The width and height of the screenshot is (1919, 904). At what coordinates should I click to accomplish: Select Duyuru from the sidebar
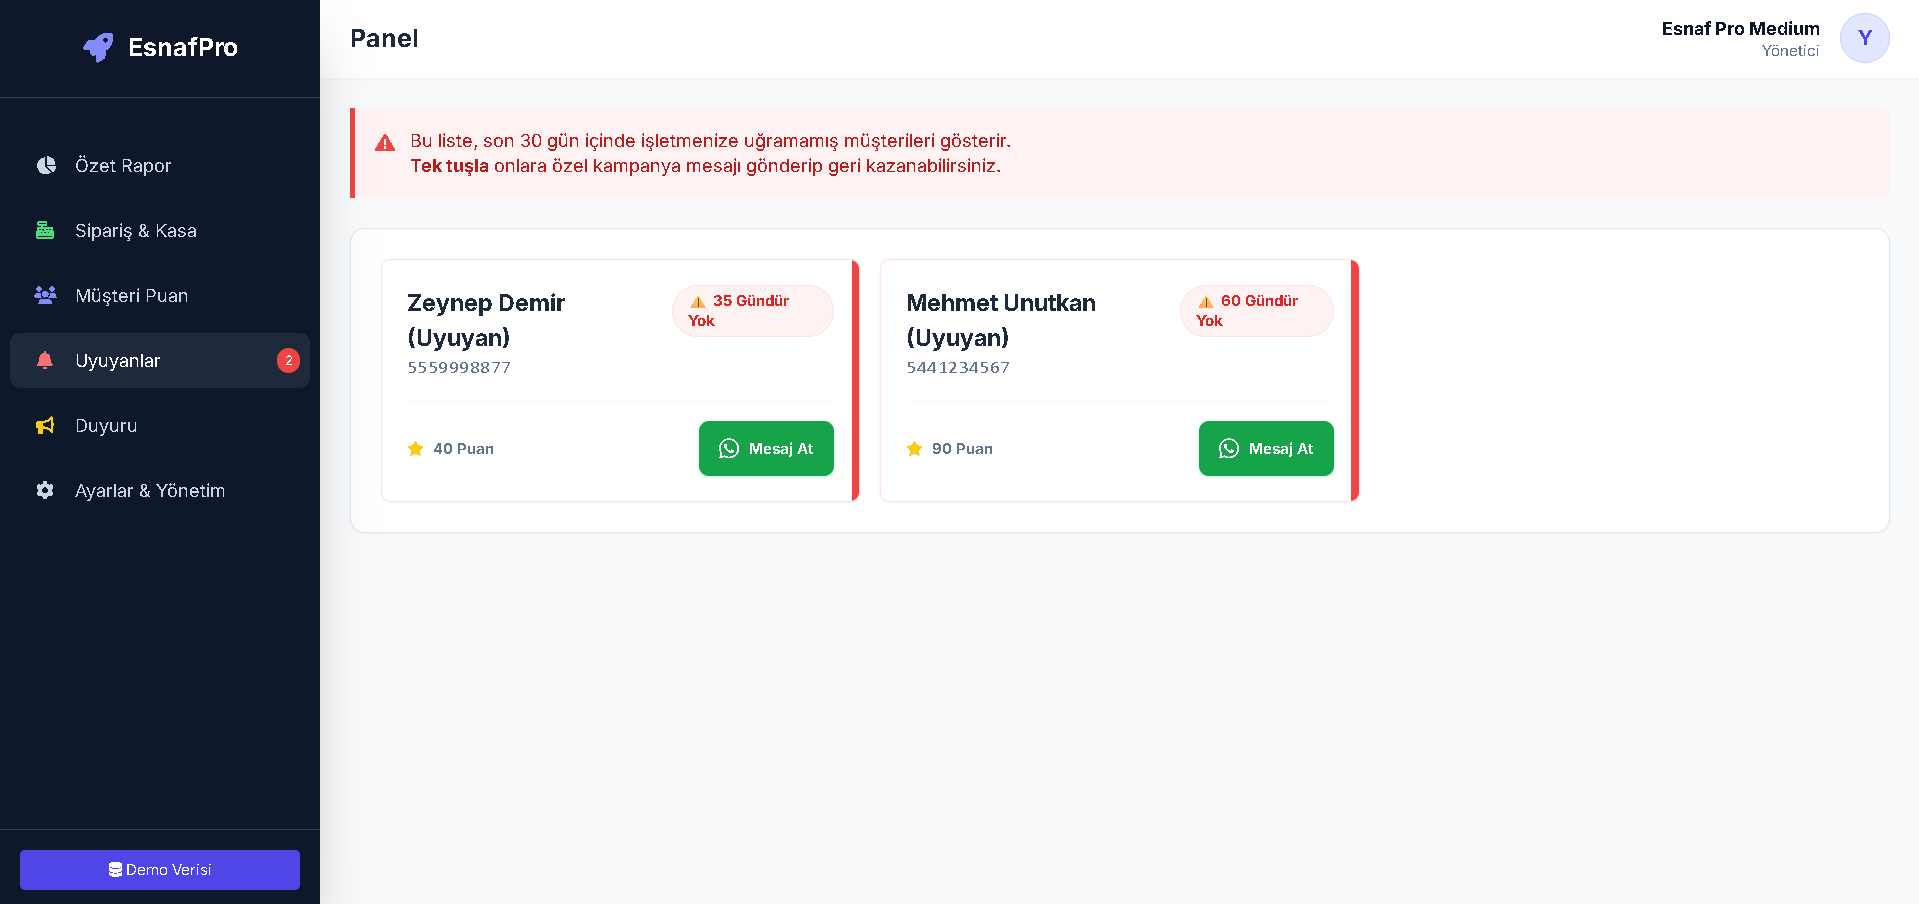tap(106, 425)
